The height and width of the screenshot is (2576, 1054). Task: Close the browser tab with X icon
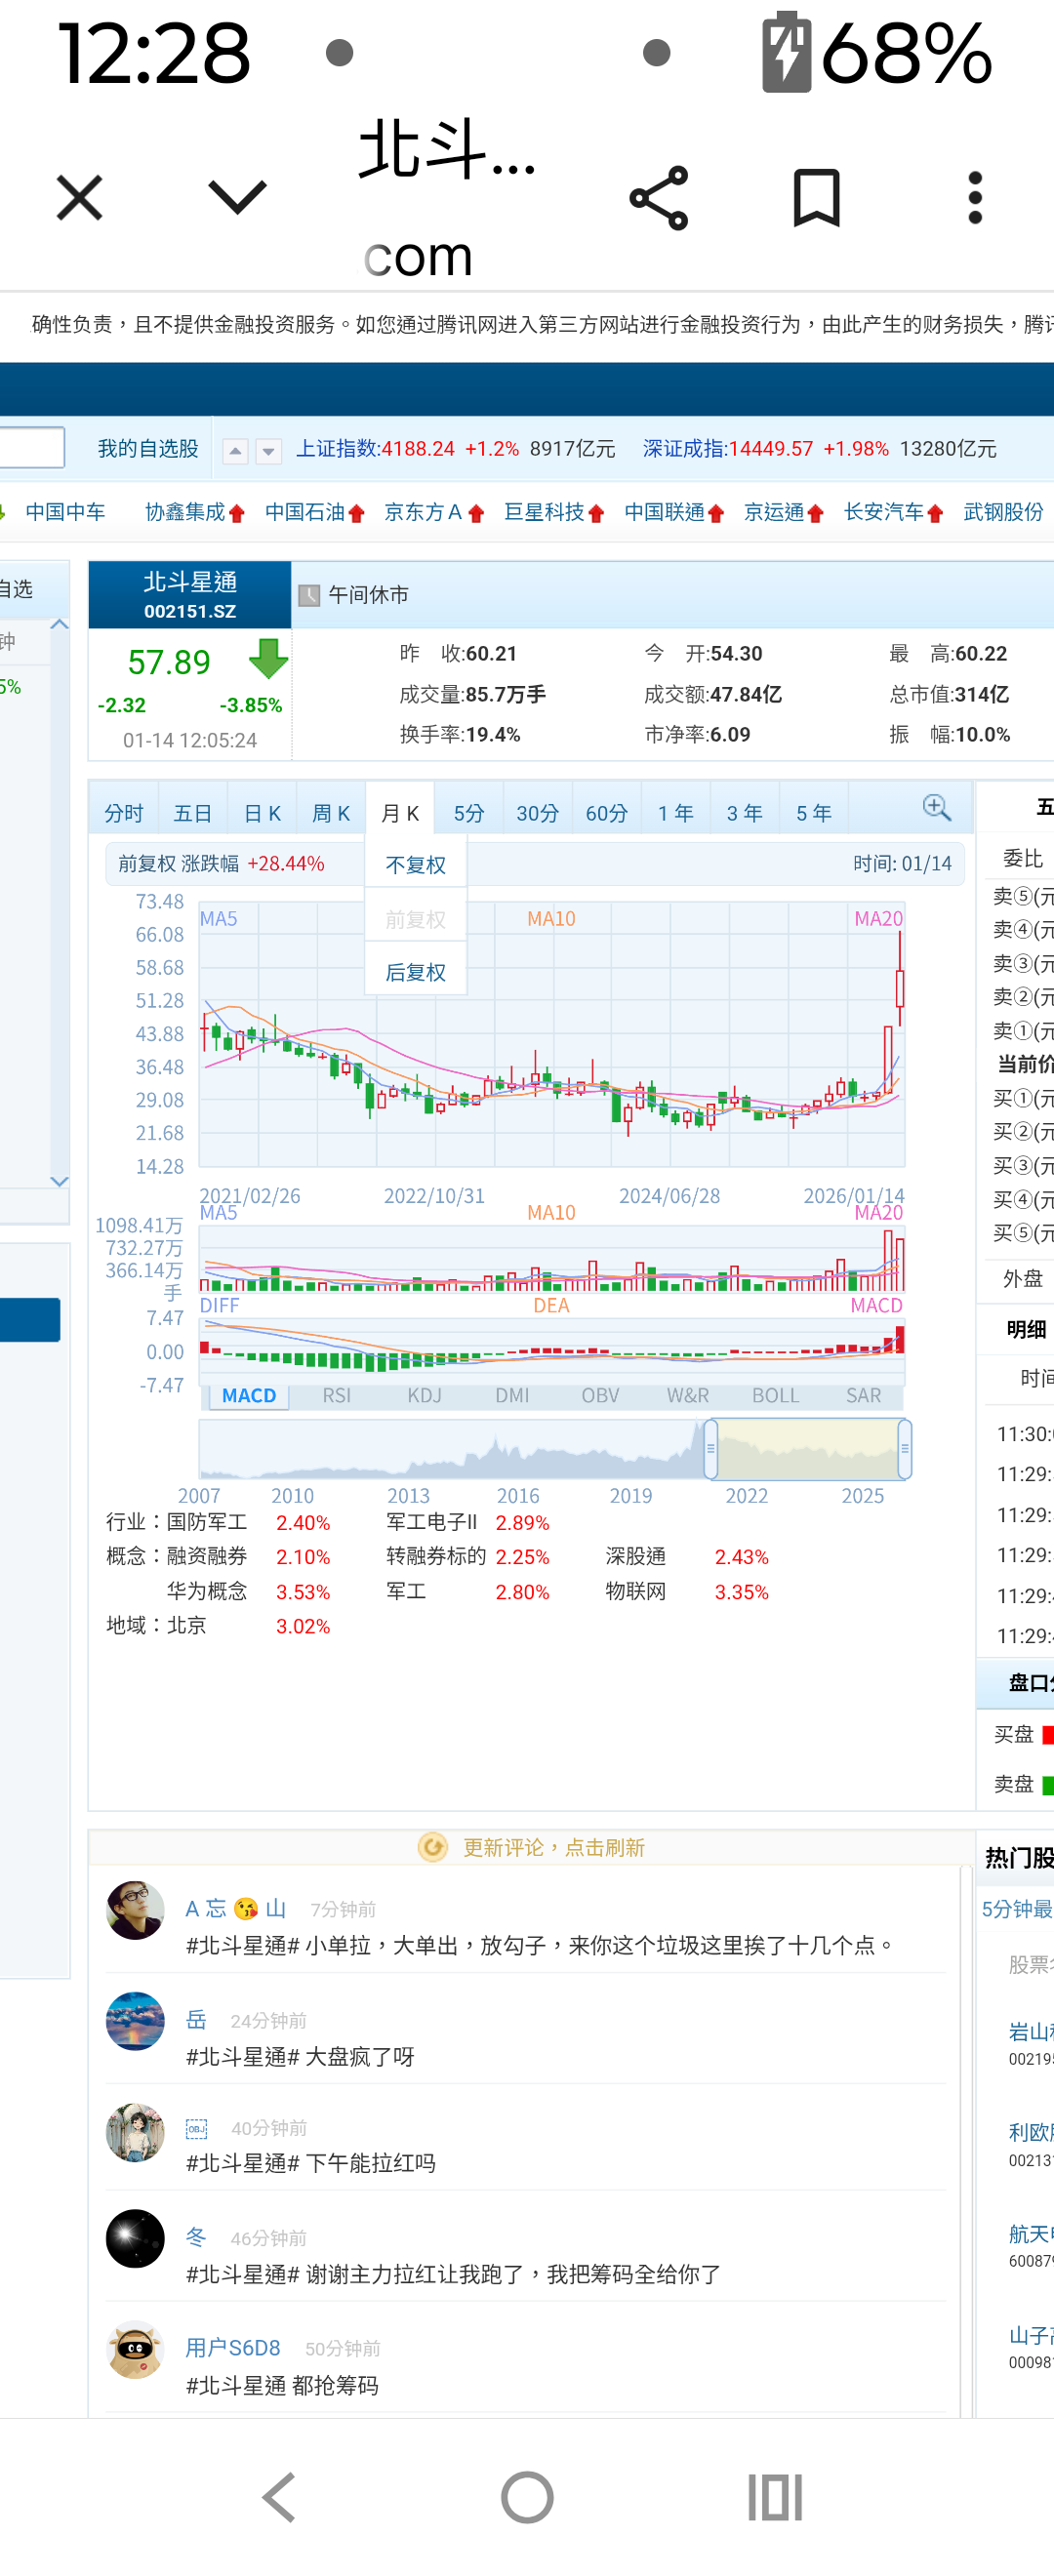tap(79, 197)
